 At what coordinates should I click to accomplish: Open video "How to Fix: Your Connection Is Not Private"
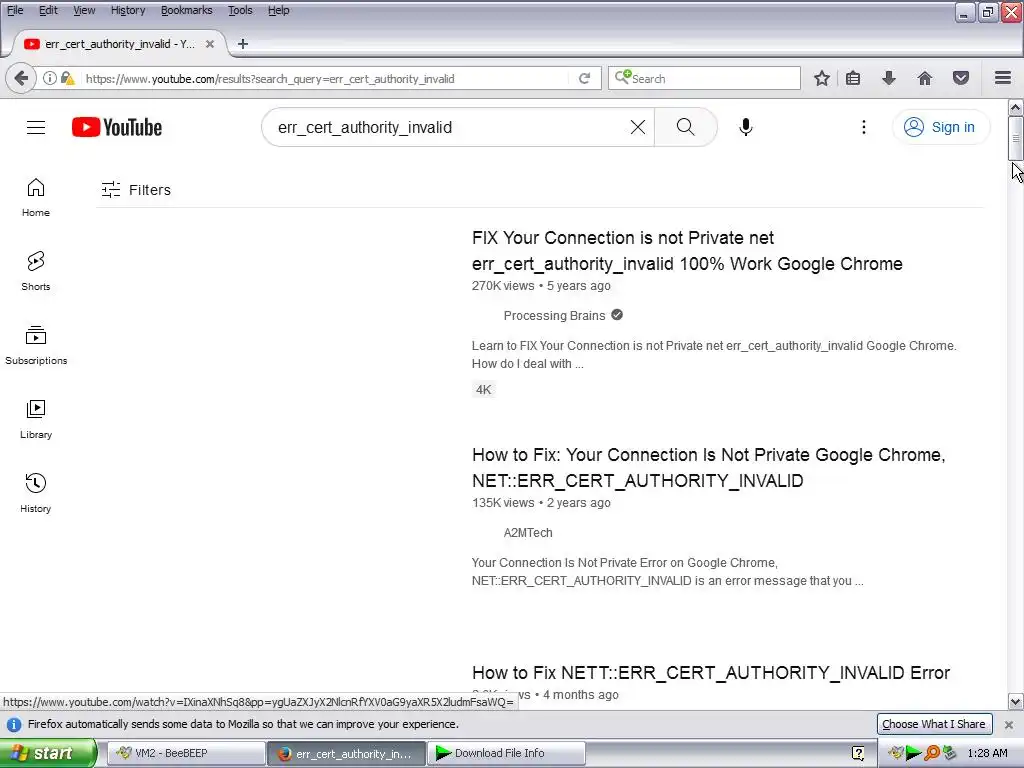pyautogui.click(x=709, y=468)
